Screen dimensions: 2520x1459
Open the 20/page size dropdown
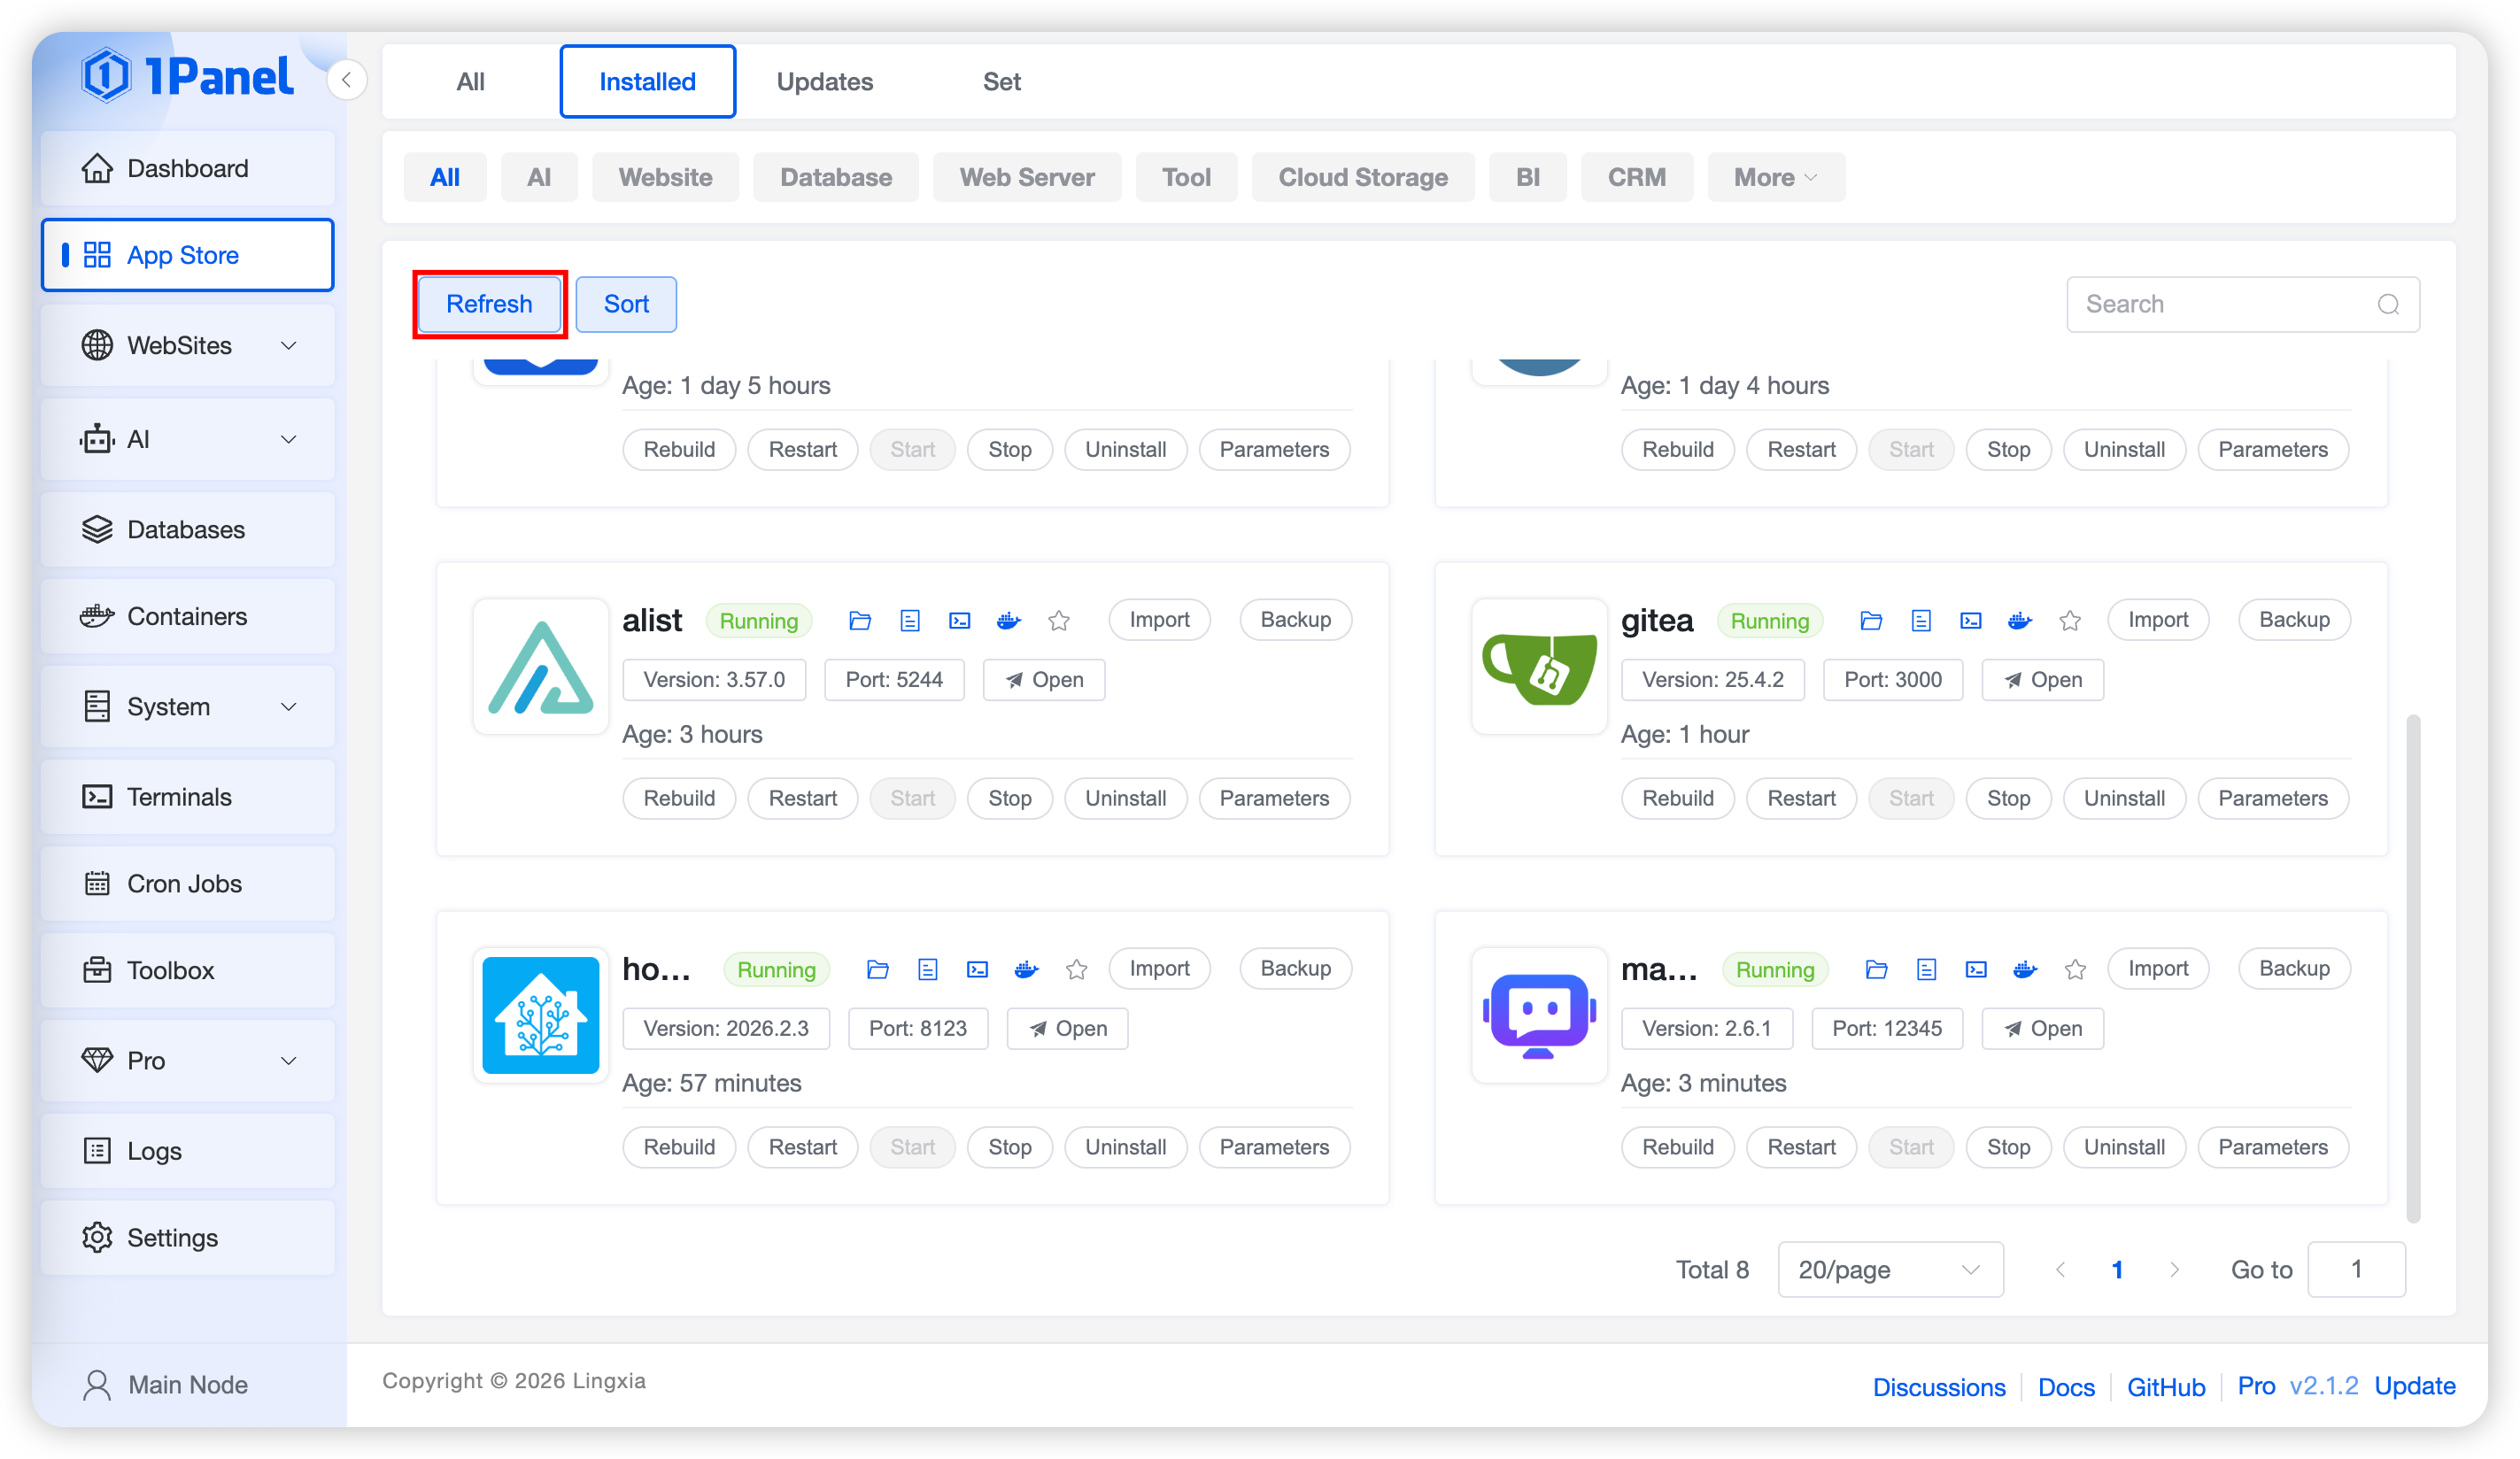click(x=1889, y=1269)
